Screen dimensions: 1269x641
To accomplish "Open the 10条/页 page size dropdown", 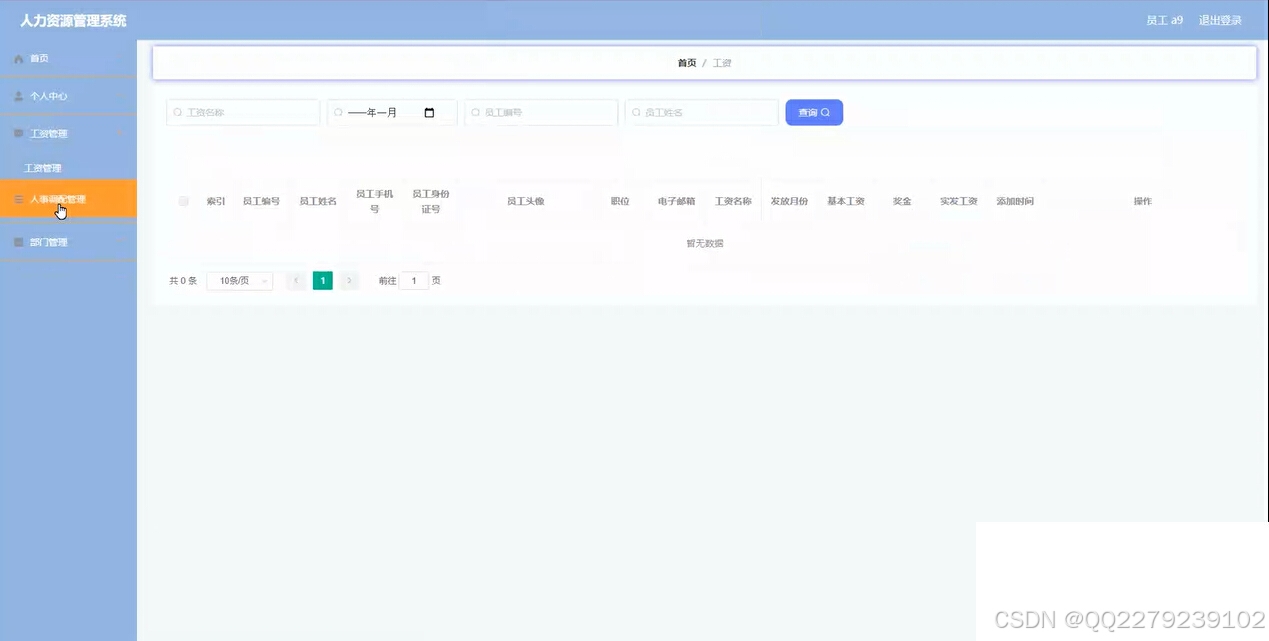I will pos(238,281).
